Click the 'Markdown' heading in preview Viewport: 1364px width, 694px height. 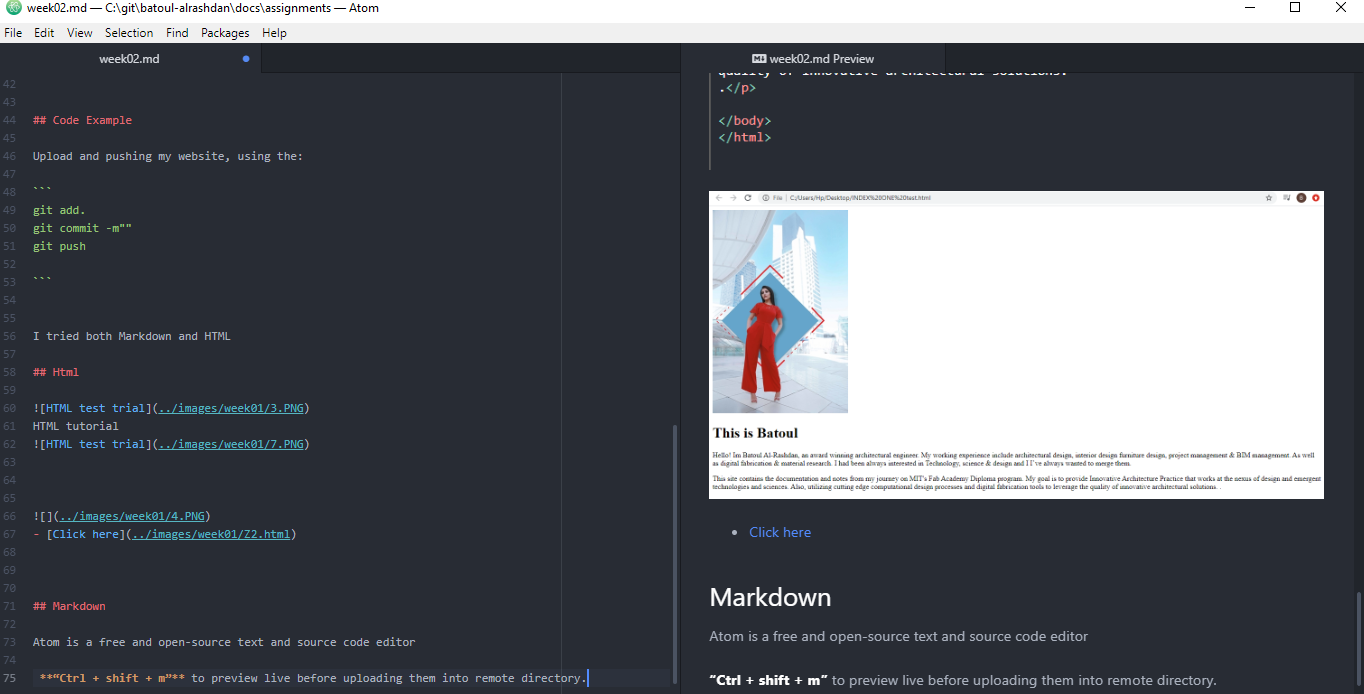coord(770,597)
